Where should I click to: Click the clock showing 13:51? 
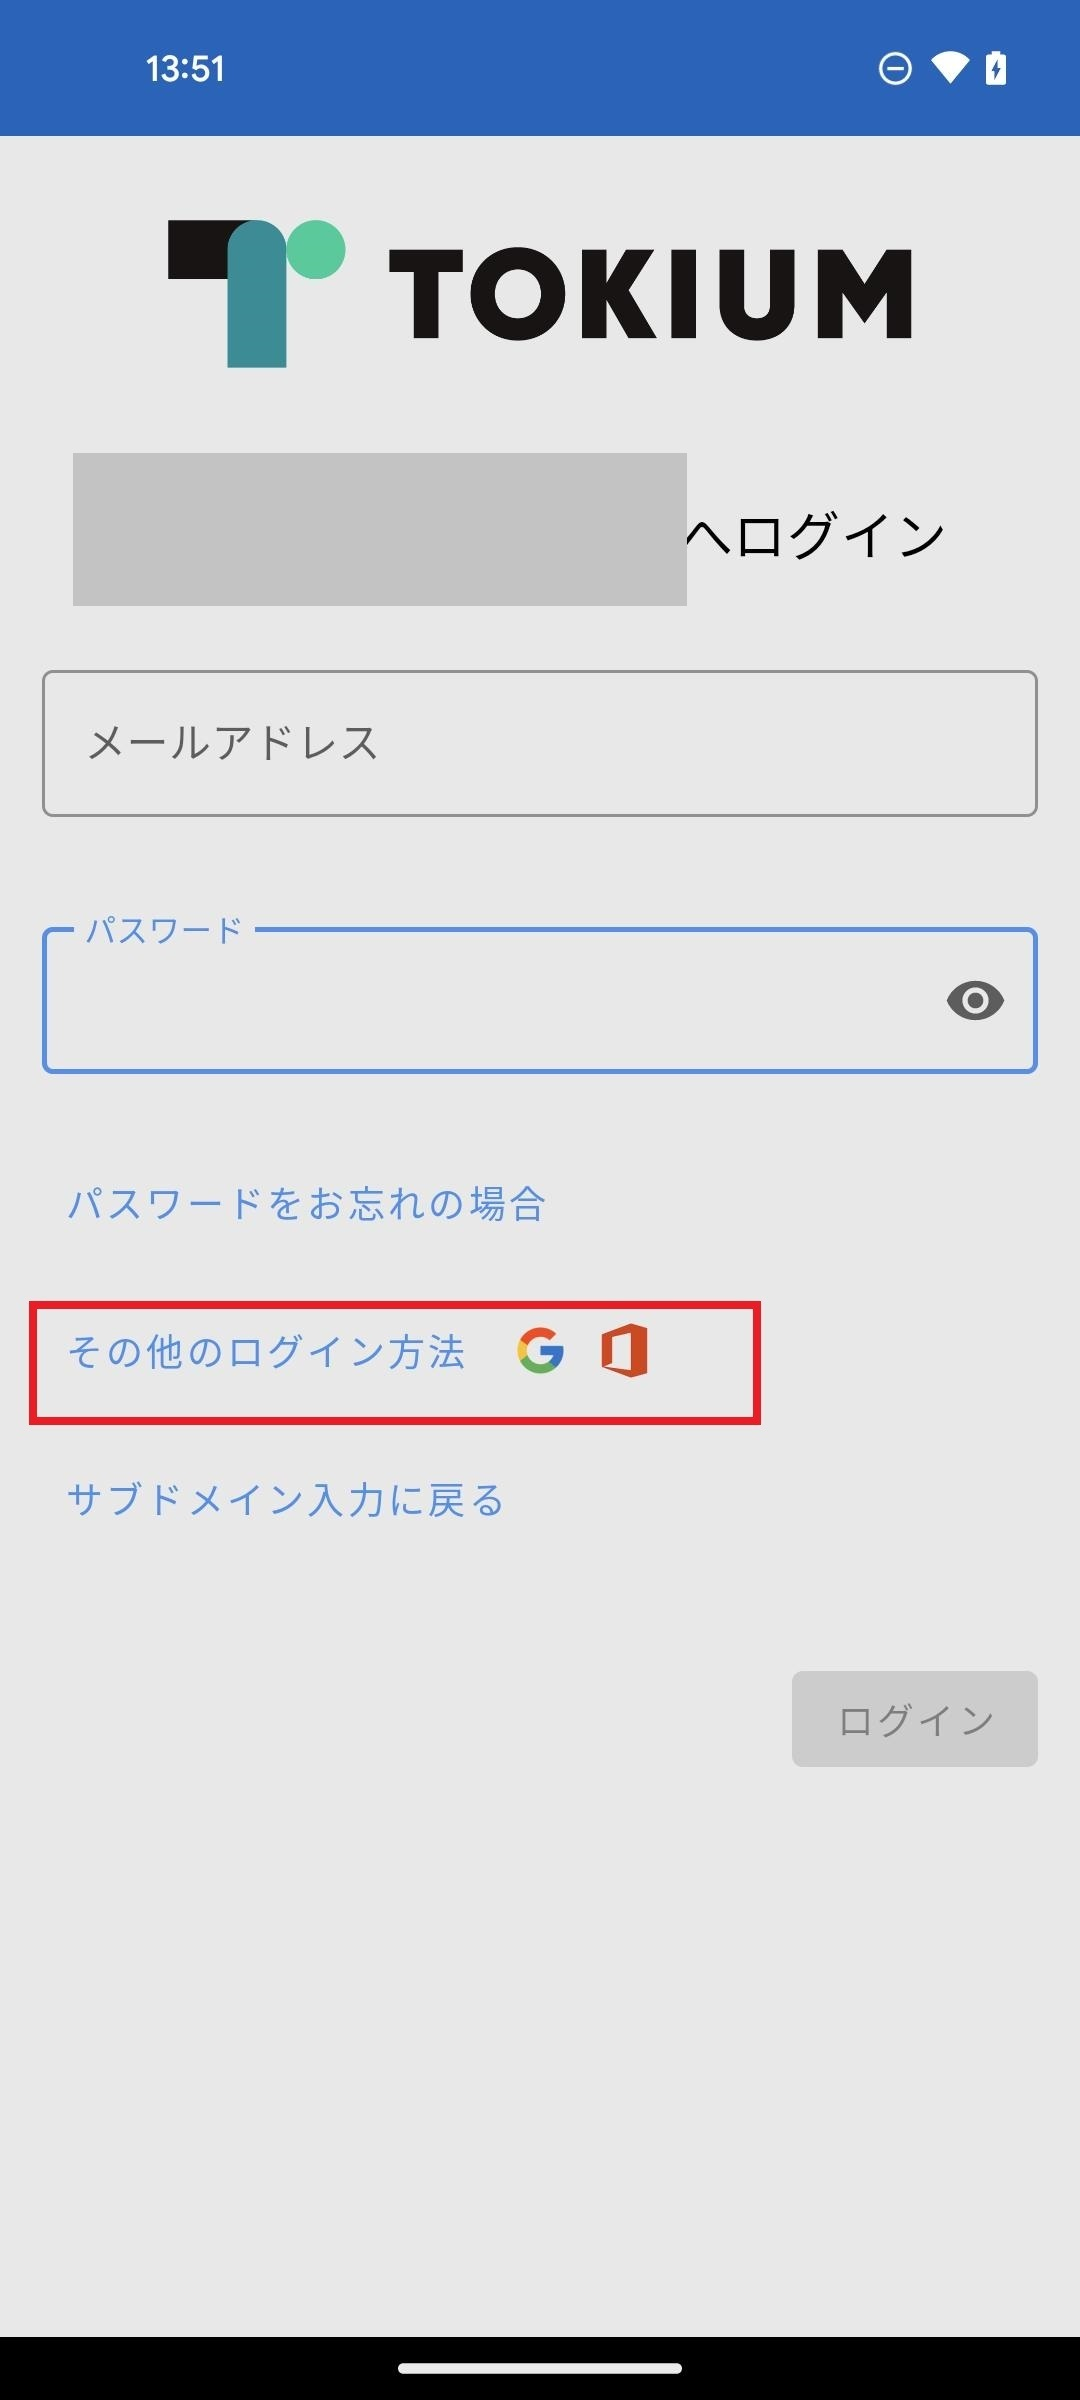point(185,68)
